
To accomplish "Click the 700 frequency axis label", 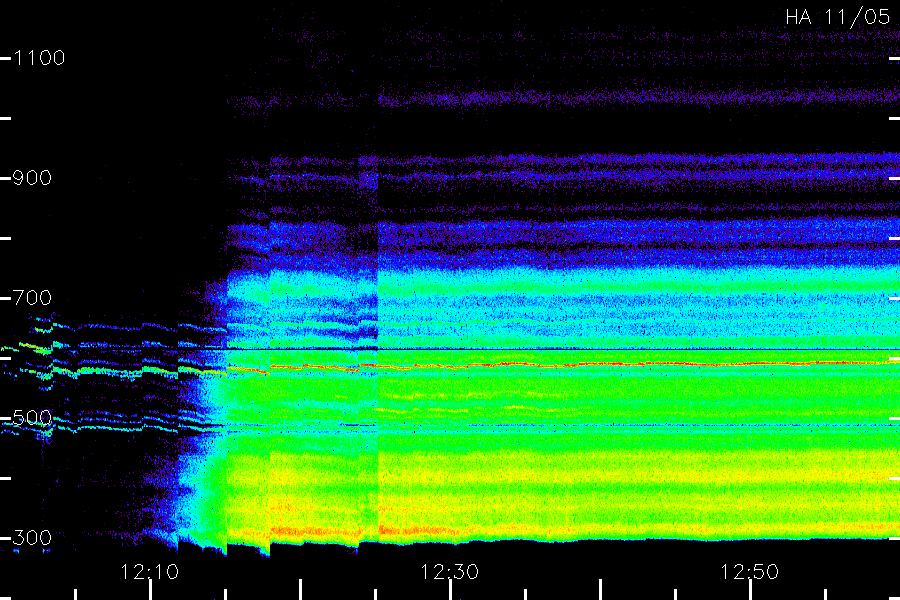I will (32, 298).
